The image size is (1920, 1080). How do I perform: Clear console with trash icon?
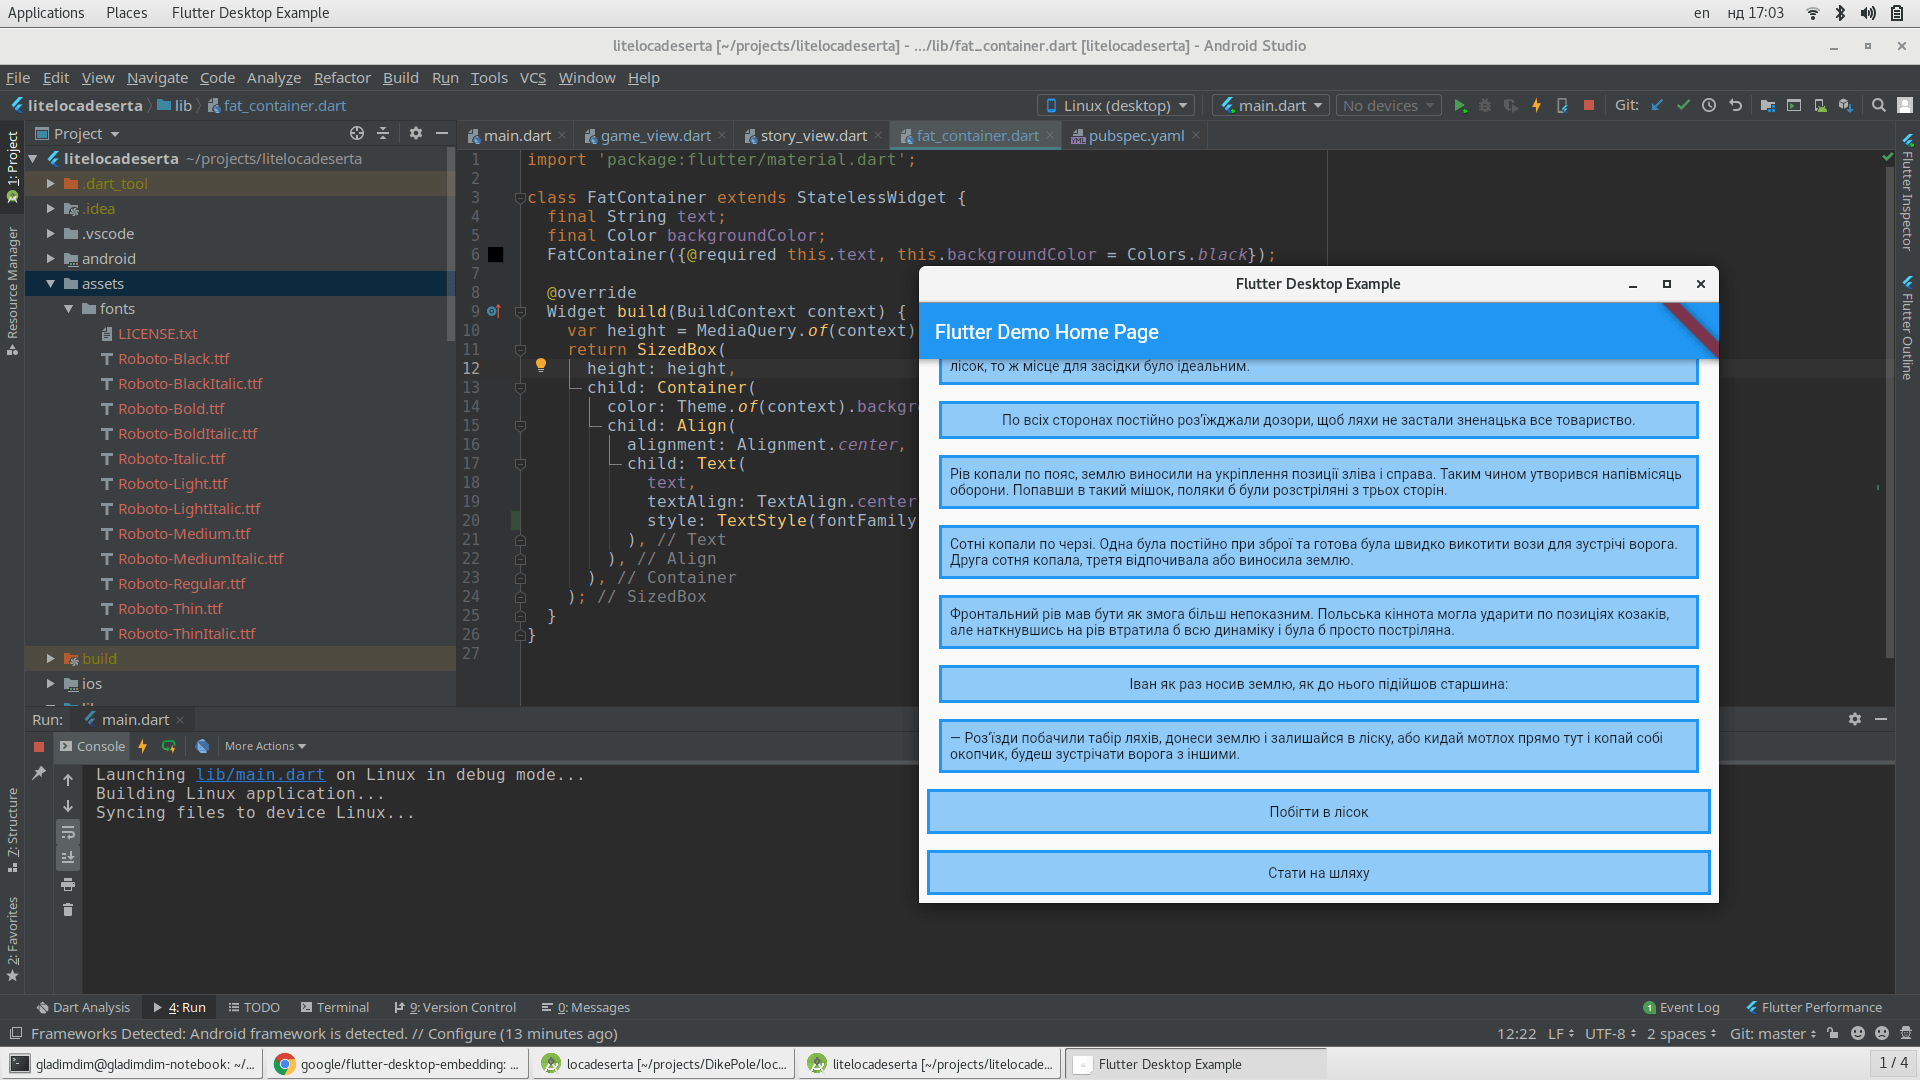coord(68,910)
